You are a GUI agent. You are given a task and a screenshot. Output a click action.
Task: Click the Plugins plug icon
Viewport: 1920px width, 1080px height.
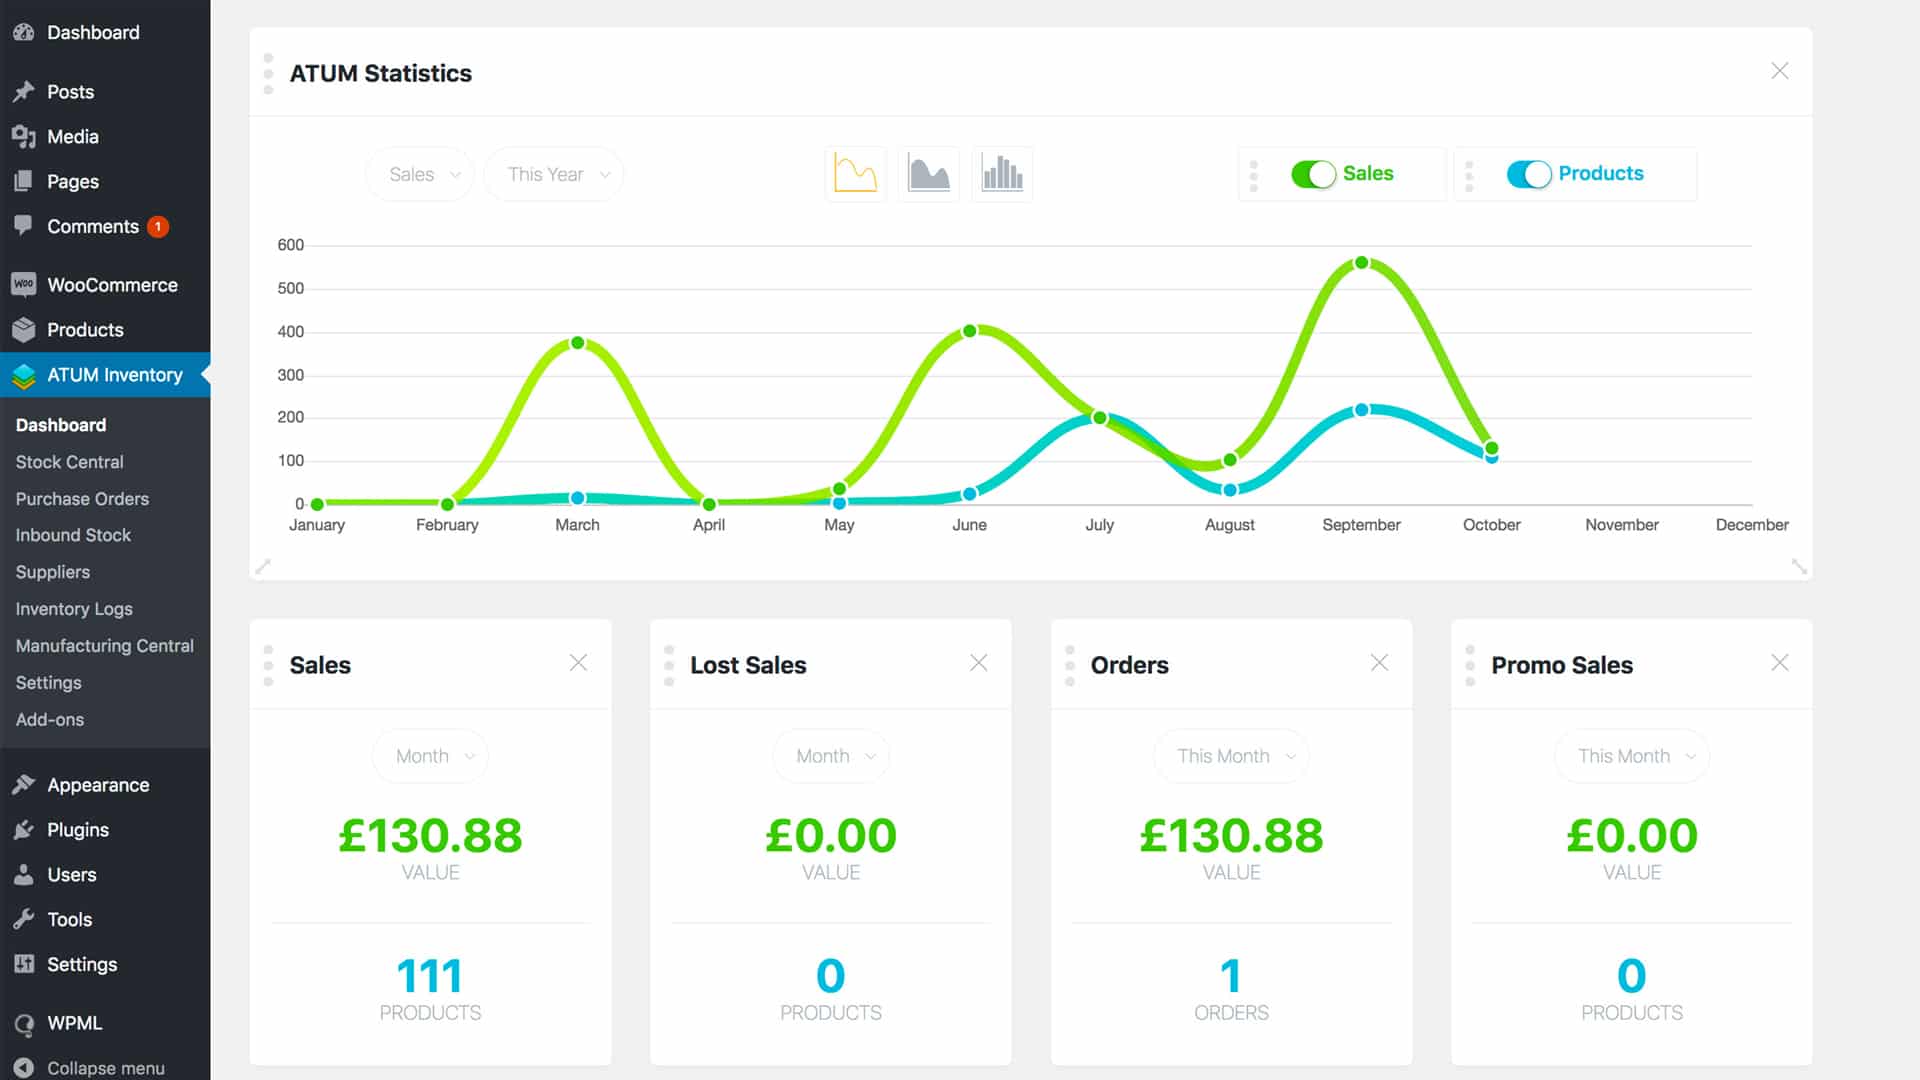point(24,830)
